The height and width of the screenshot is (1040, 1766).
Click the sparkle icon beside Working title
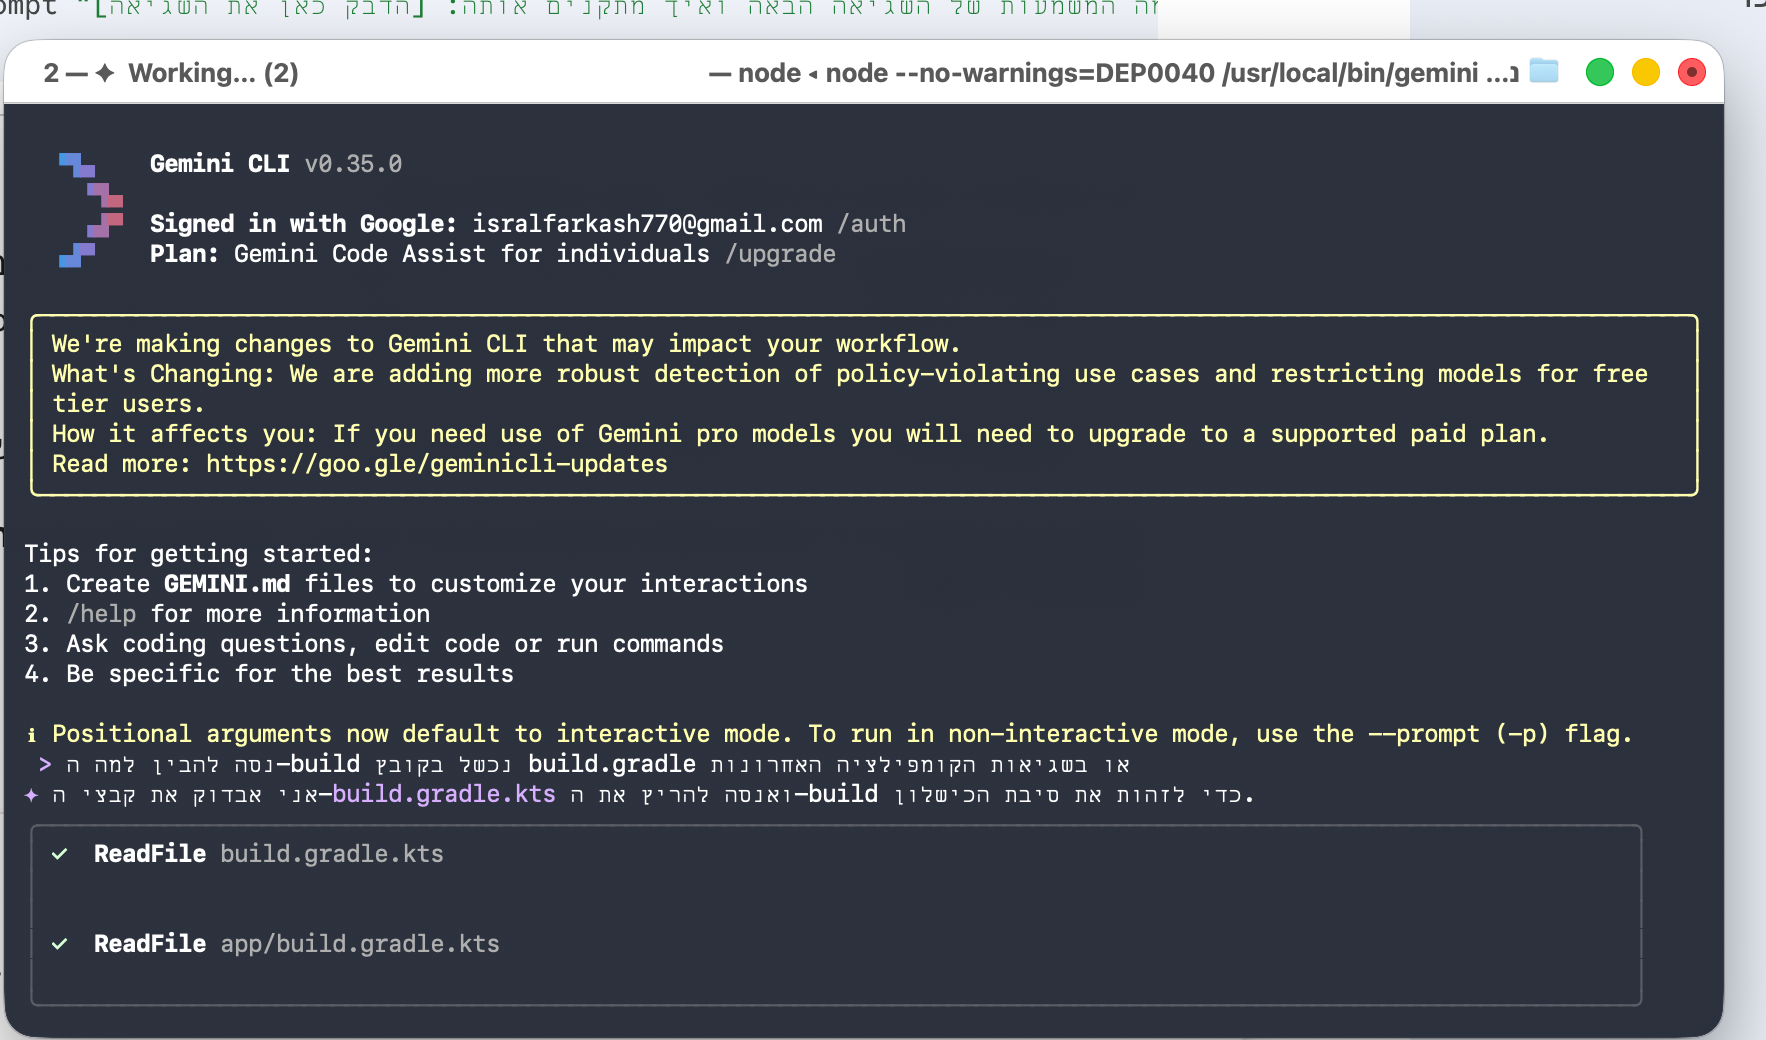(x=105, y=73)
